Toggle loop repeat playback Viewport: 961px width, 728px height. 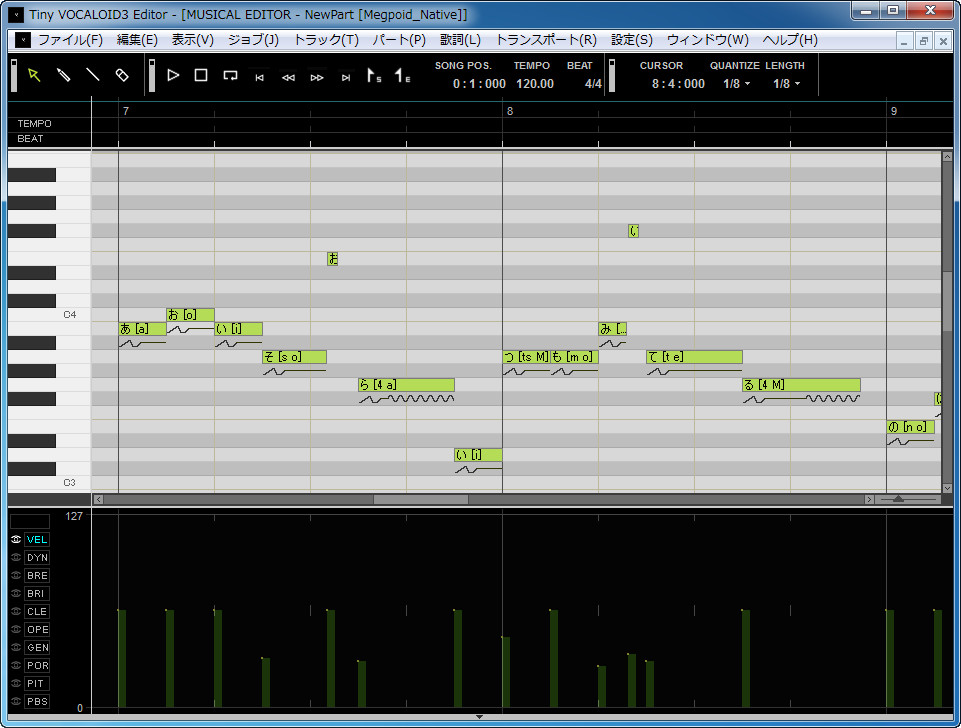(x=230, y=75)
